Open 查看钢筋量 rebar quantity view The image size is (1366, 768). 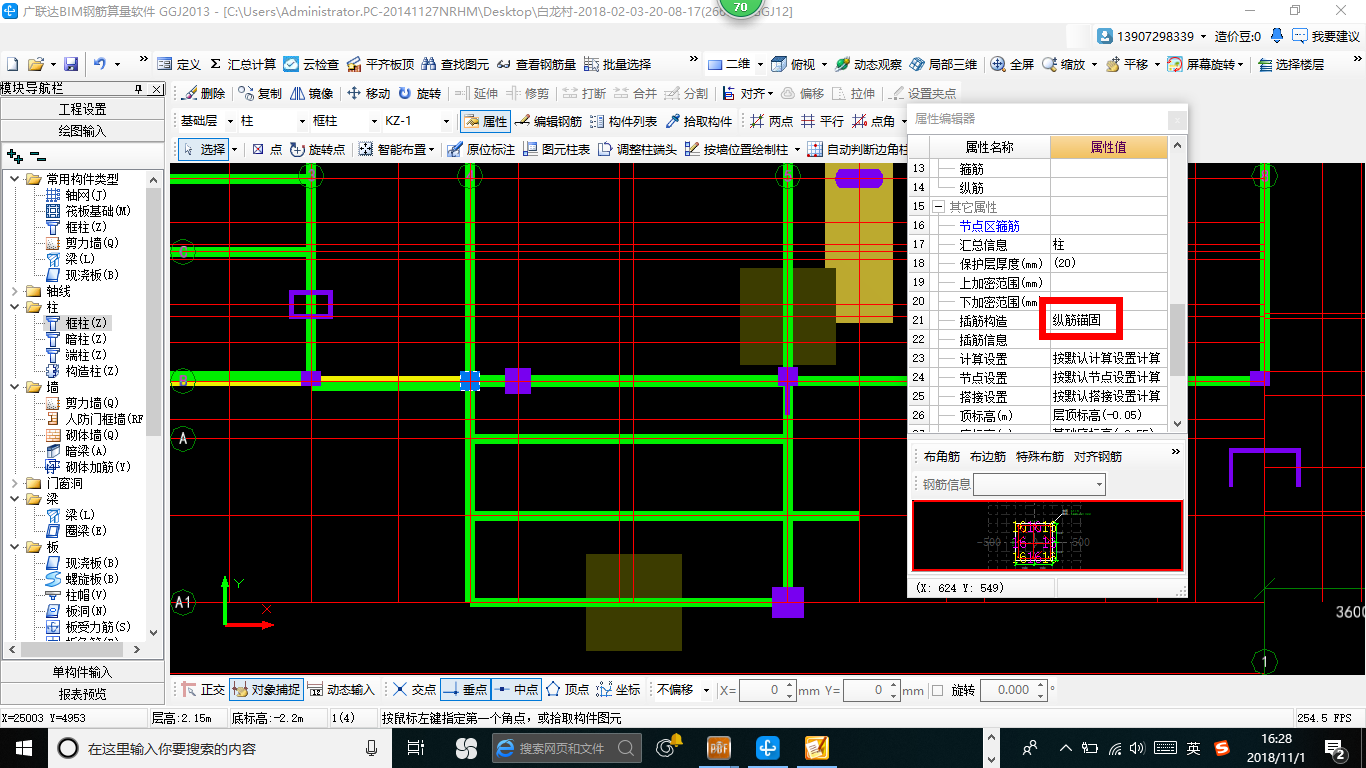(x=537, y=64)
